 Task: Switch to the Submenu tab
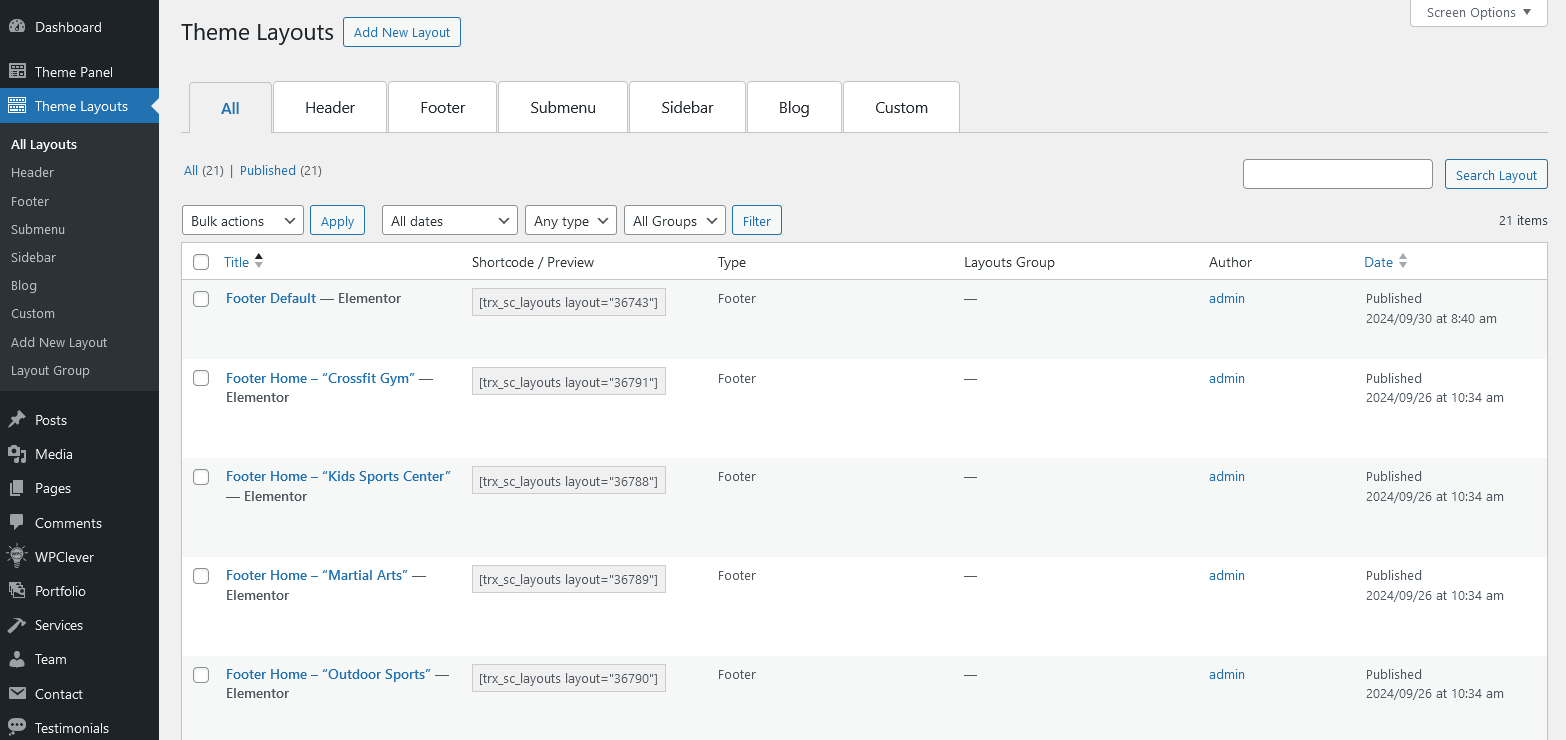(x=563, y=107)
